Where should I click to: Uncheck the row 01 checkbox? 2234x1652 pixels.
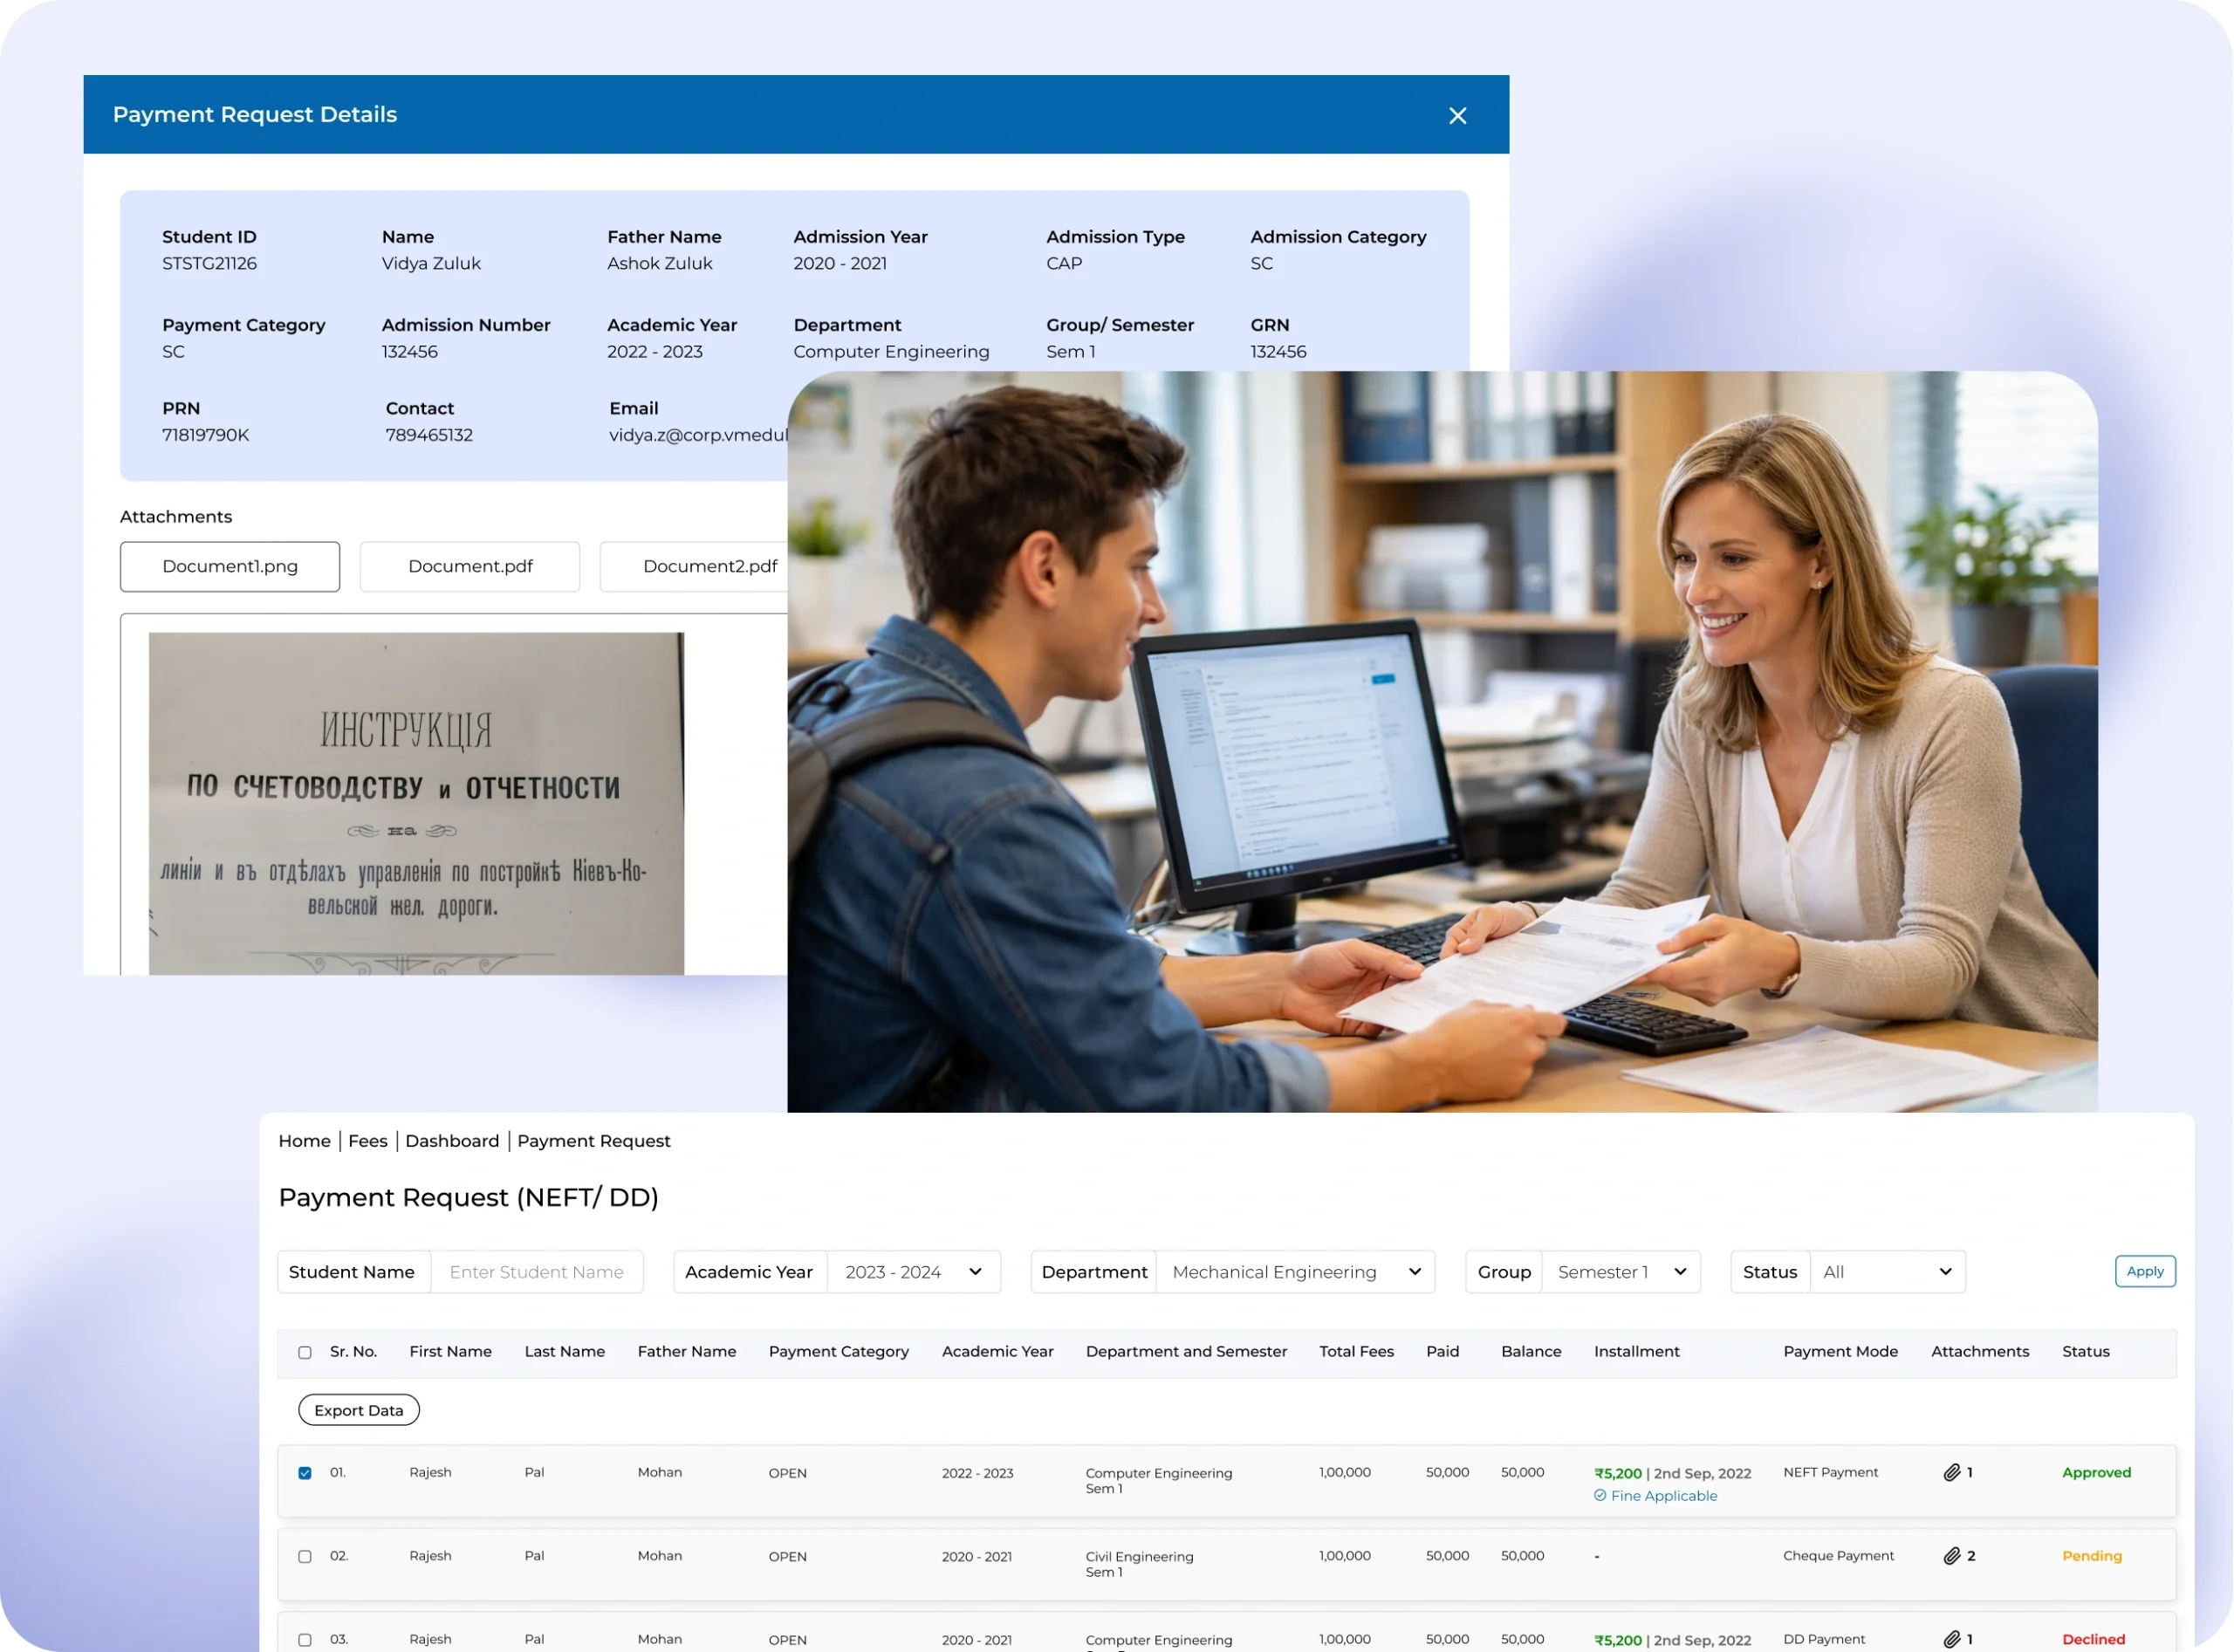coord(305,1473)
